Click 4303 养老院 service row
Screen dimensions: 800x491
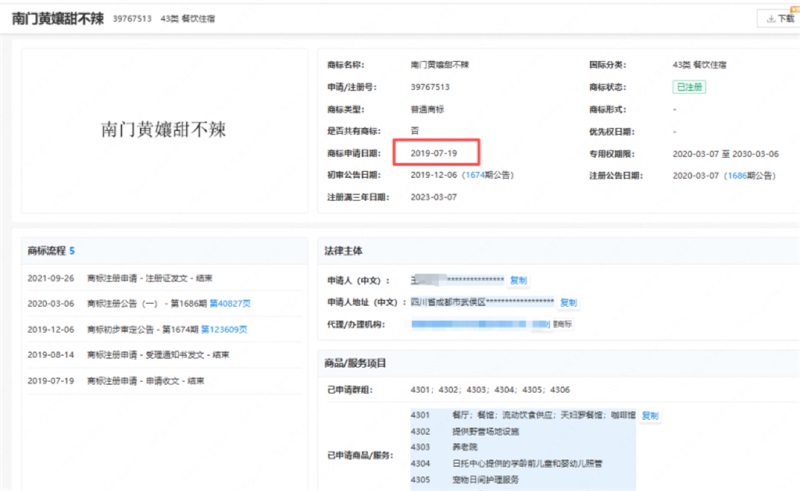tap(444, 447)
